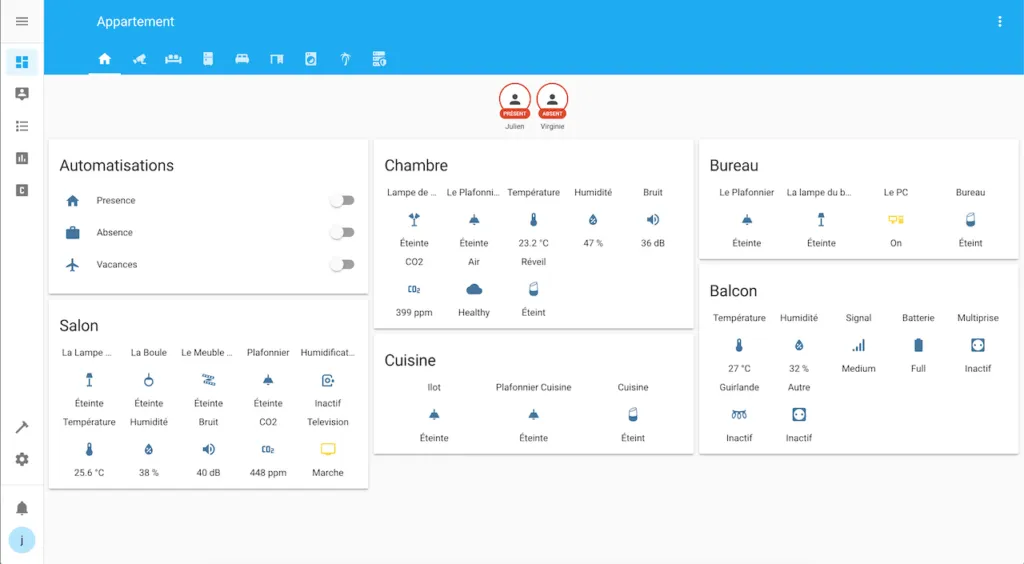Click the CO2 icon in Chambre card
Image resolution: width=1024 pixels, height=564 pixels.
414,289
